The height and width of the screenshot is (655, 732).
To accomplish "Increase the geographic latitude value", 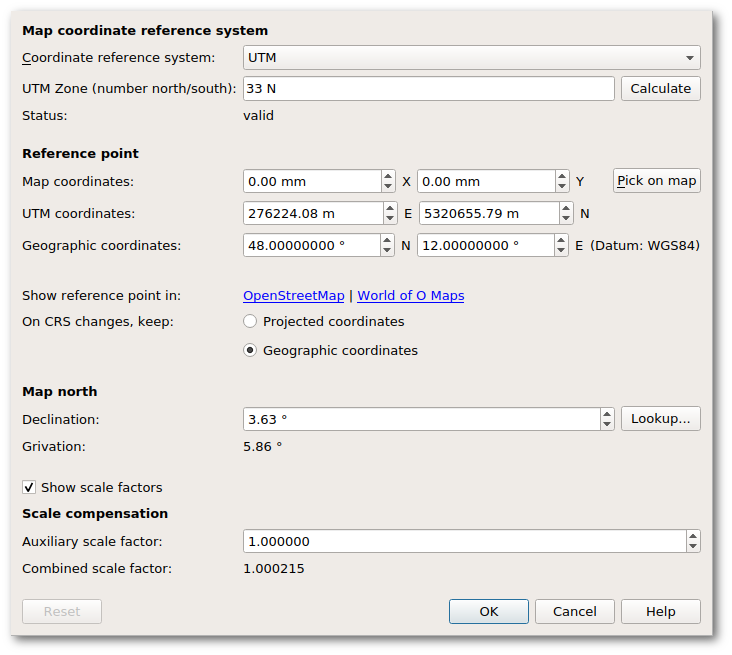I will [387, 240].
